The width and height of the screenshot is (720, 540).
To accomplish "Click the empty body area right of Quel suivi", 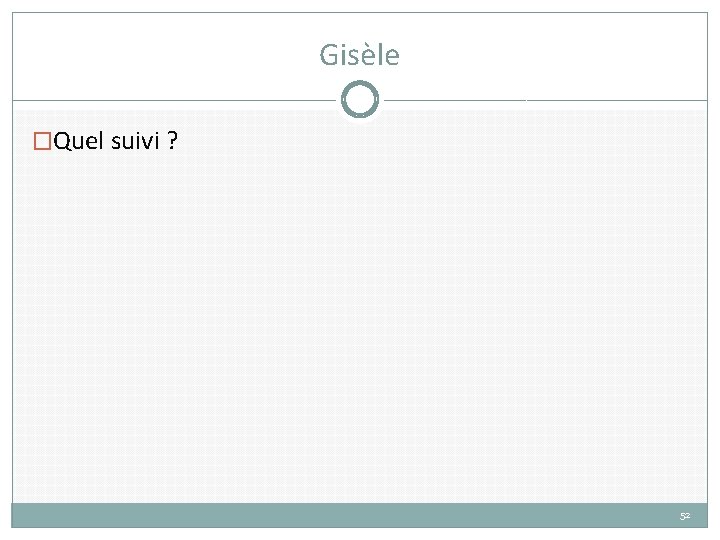I will (450, 142).
